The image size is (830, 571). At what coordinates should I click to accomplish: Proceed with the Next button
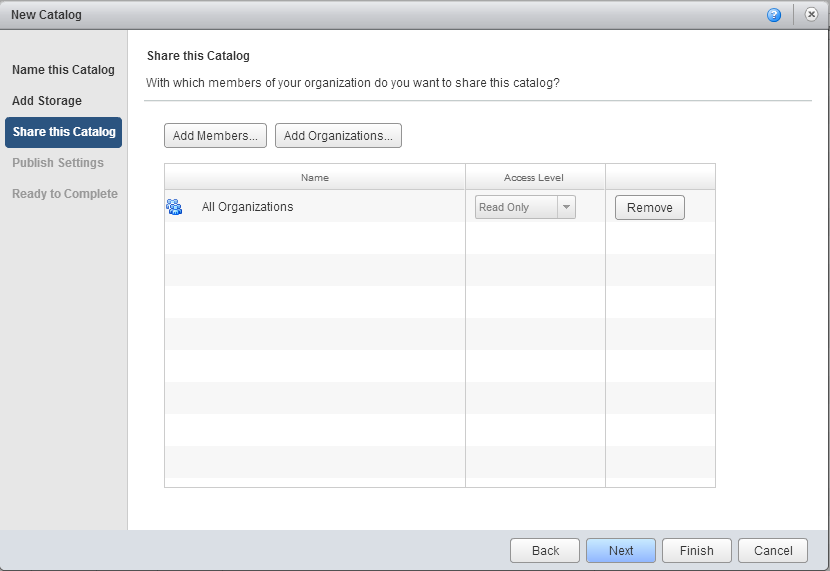(620, 550)
